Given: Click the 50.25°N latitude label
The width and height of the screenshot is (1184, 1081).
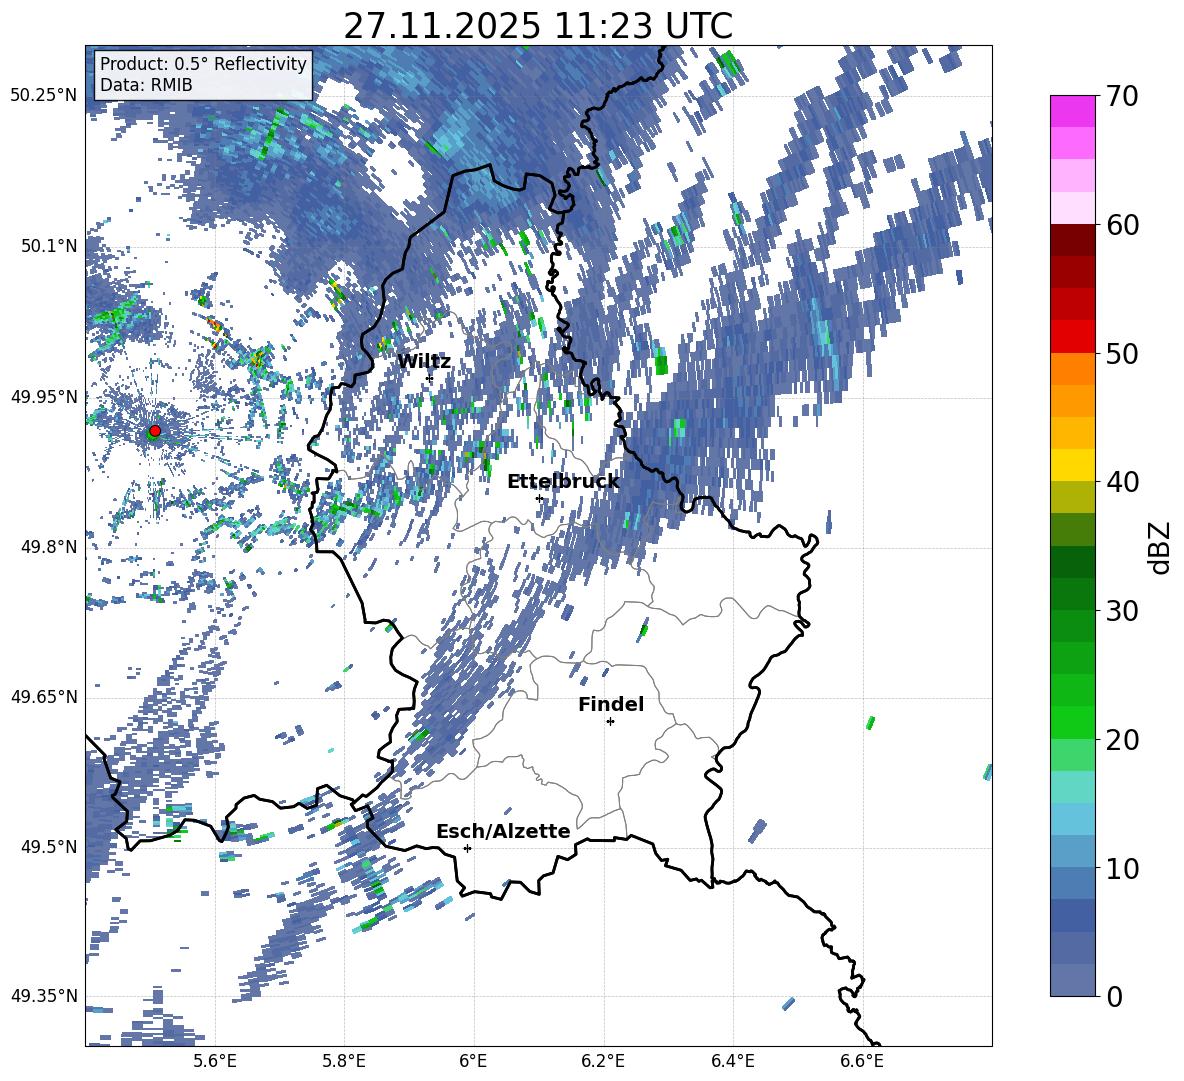Looking at the screenshot, I should (44, 96).
